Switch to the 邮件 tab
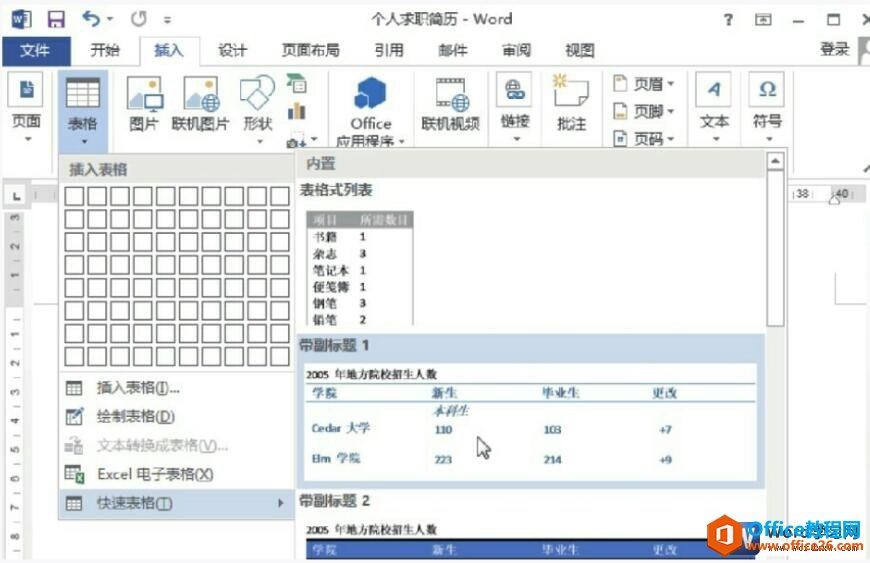Screen dimensions: 870x563 click(453, 50)
